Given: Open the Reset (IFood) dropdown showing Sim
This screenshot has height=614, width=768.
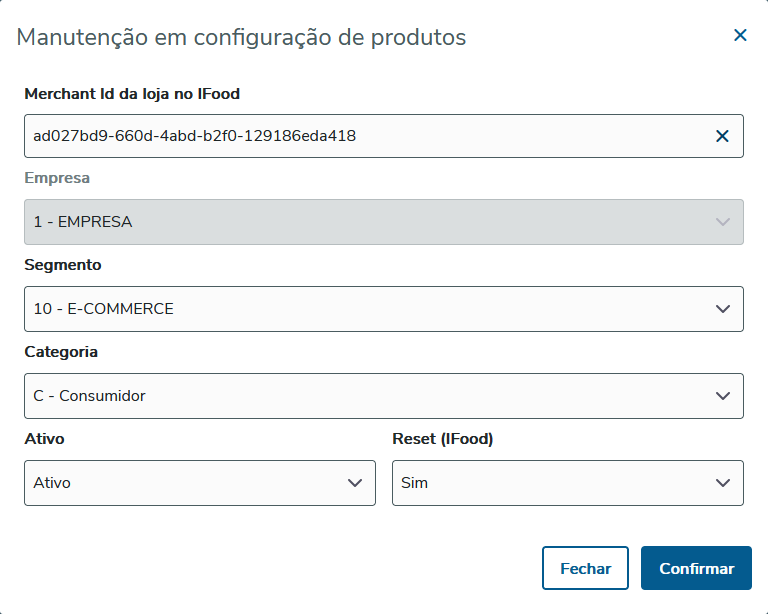Looking at the screenshot, I should 555,483.
